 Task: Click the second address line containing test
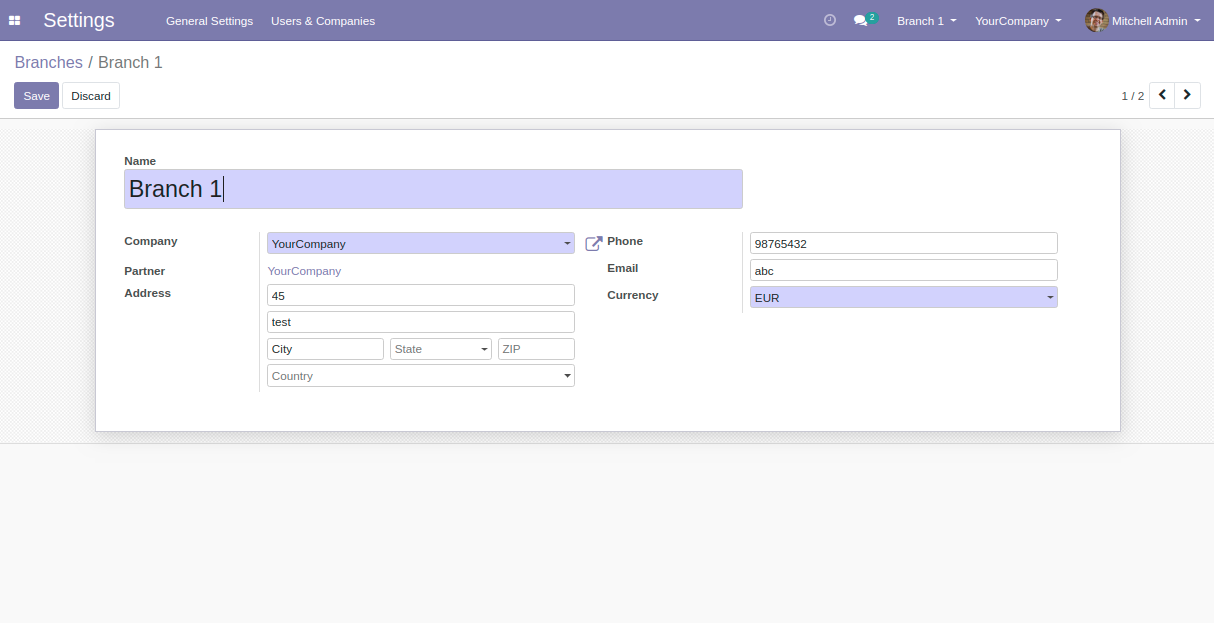421,322
